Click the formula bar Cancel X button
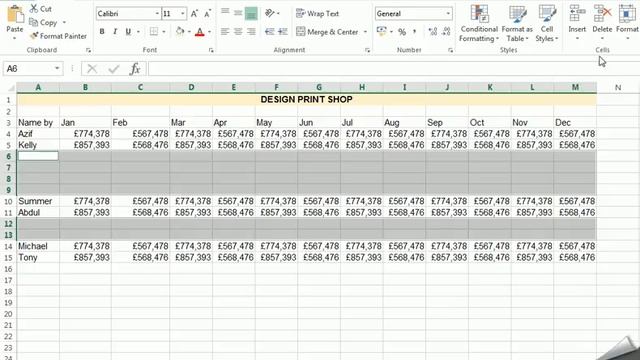 tap(92, 69)
